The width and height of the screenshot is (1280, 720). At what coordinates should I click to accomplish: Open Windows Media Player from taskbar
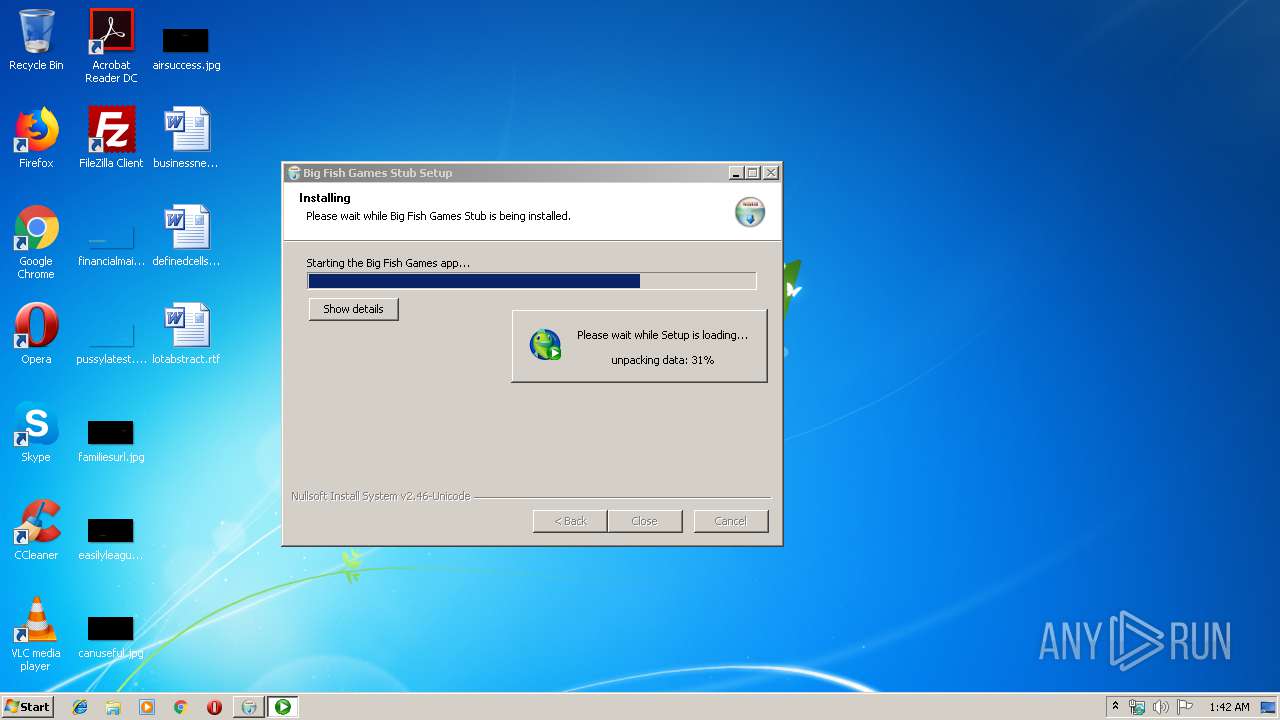pyautogui.click(x=147, y=707)
